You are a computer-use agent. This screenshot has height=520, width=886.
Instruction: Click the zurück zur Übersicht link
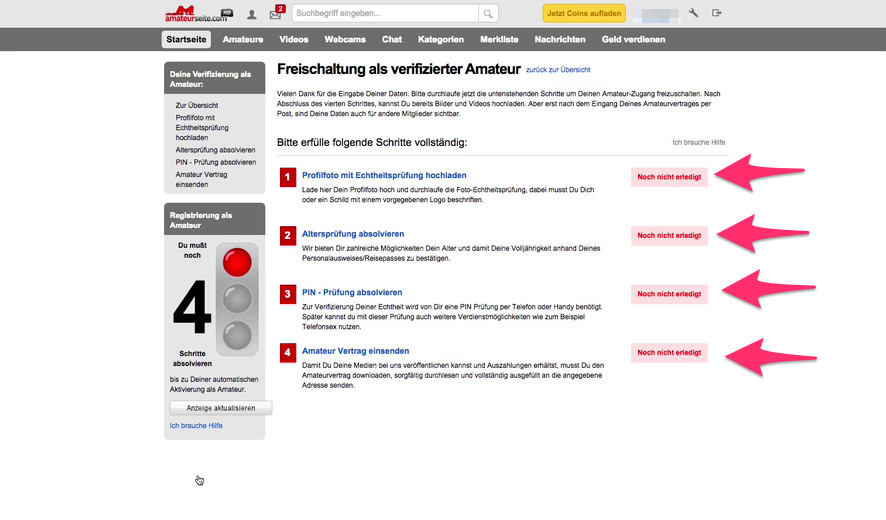(558, 70)
